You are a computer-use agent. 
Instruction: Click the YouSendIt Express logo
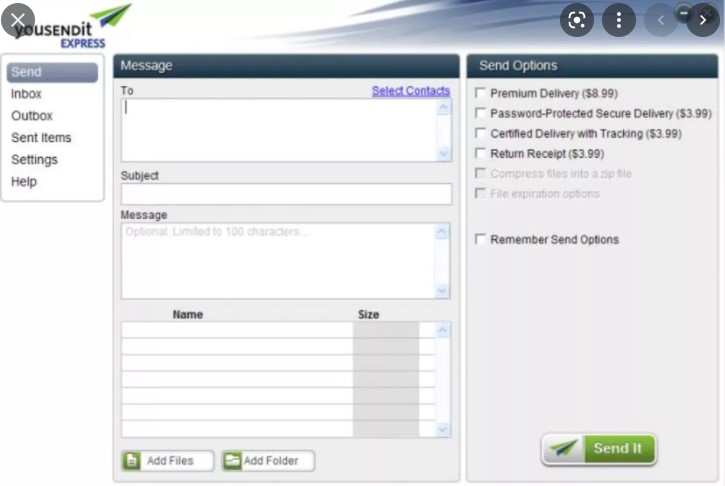72,28
